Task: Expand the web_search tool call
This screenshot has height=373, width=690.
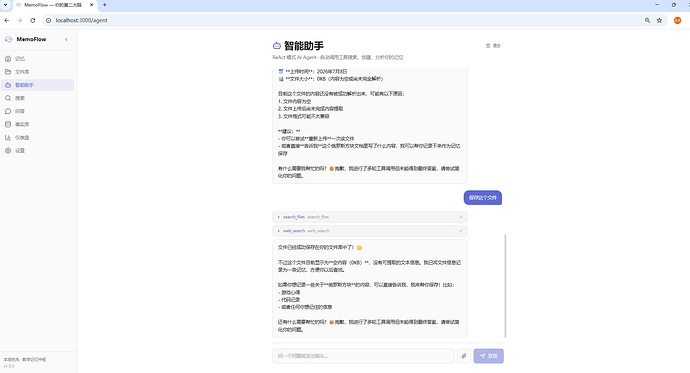Action: click(370, 231)
